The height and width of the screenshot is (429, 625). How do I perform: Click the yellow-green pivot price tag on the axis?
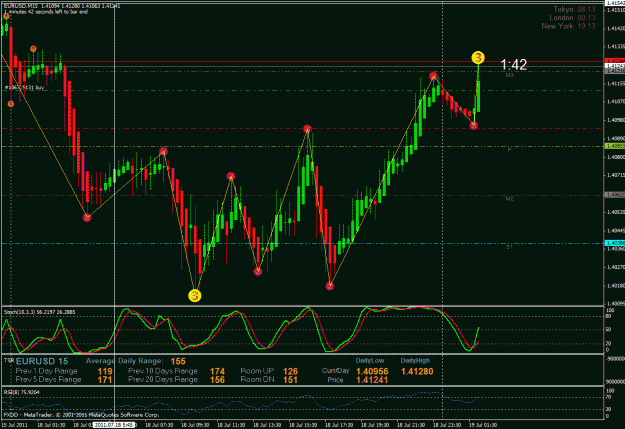[x=615, y=146]
